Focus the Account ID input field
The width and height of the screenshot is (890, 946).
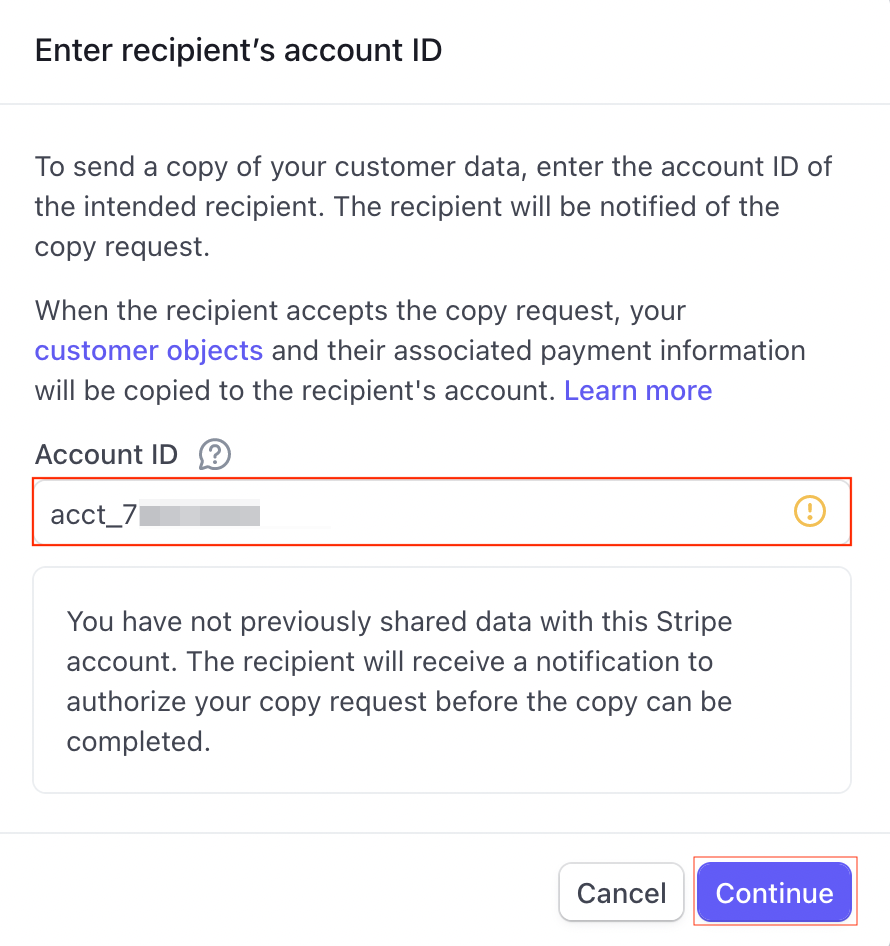500,512
